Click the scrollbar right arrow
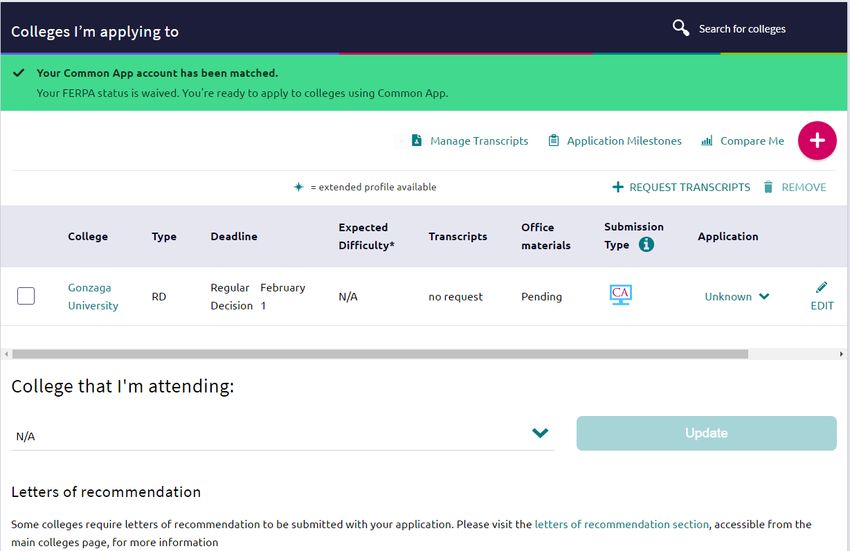Screen dimensions: 850x551 point(841,354)
